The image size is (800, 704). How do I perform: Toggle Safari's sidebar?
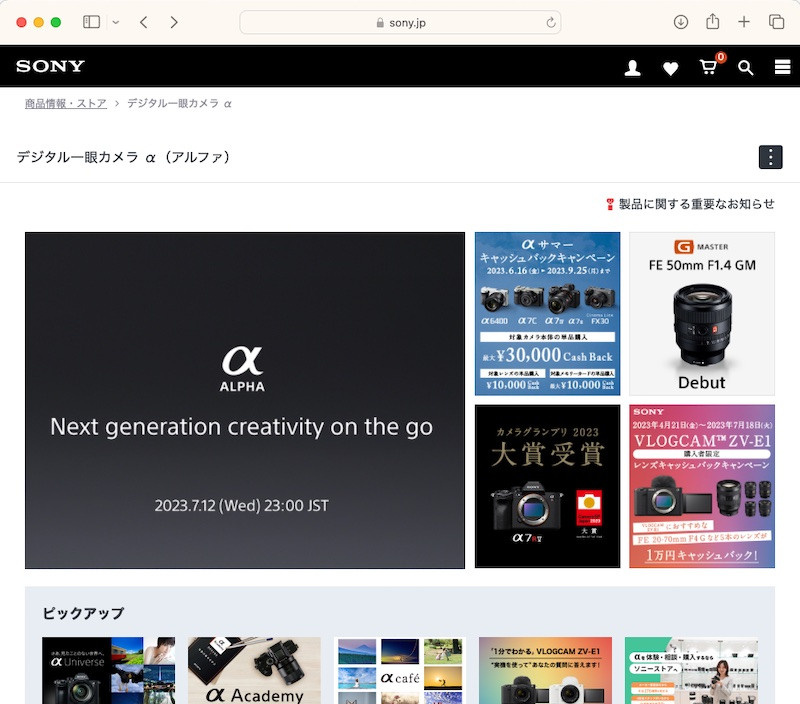91,22
